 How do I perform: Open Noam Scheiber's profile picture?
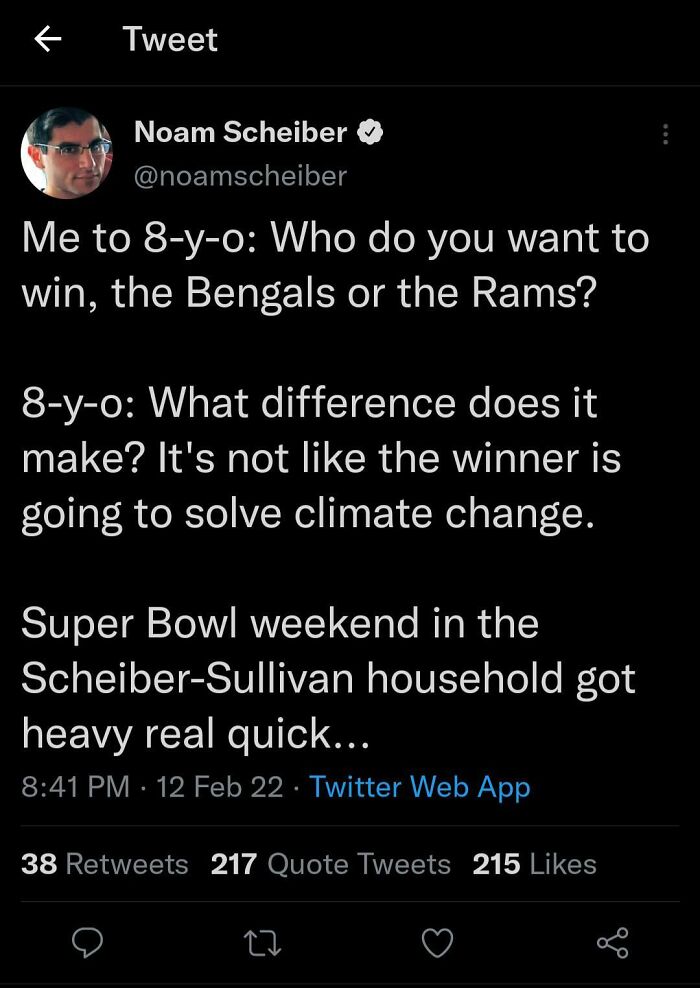pyautogui.click(x=66, y=152)
